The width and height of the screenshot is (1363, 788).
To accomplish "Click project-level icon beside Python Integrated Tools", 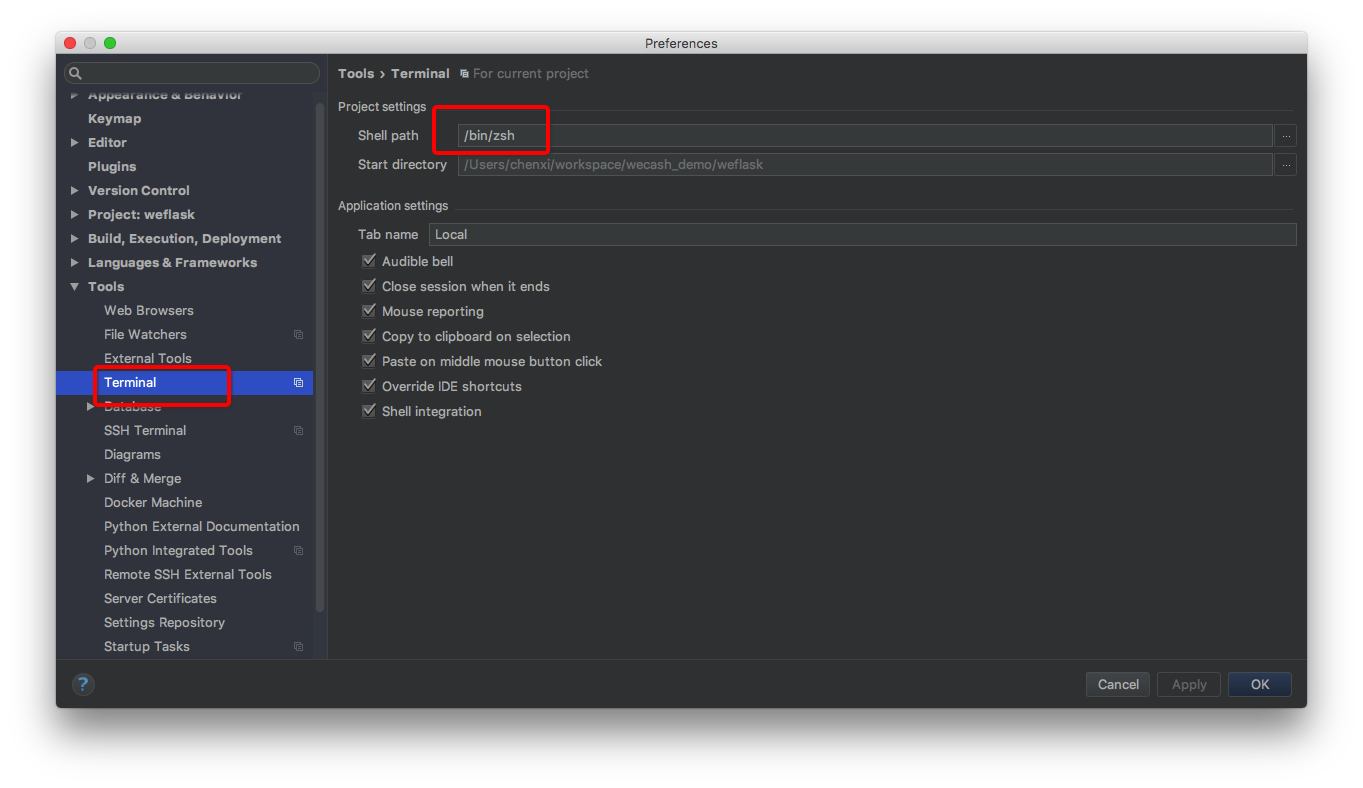I will 298,551.
